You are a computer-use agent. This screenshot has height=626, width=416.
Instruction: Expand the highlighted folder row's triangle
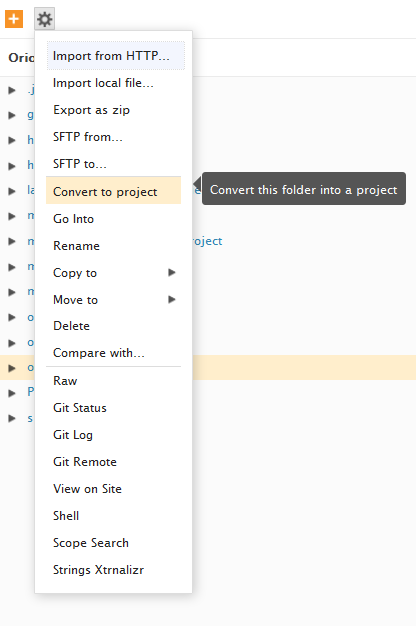(x=12, y=368)
